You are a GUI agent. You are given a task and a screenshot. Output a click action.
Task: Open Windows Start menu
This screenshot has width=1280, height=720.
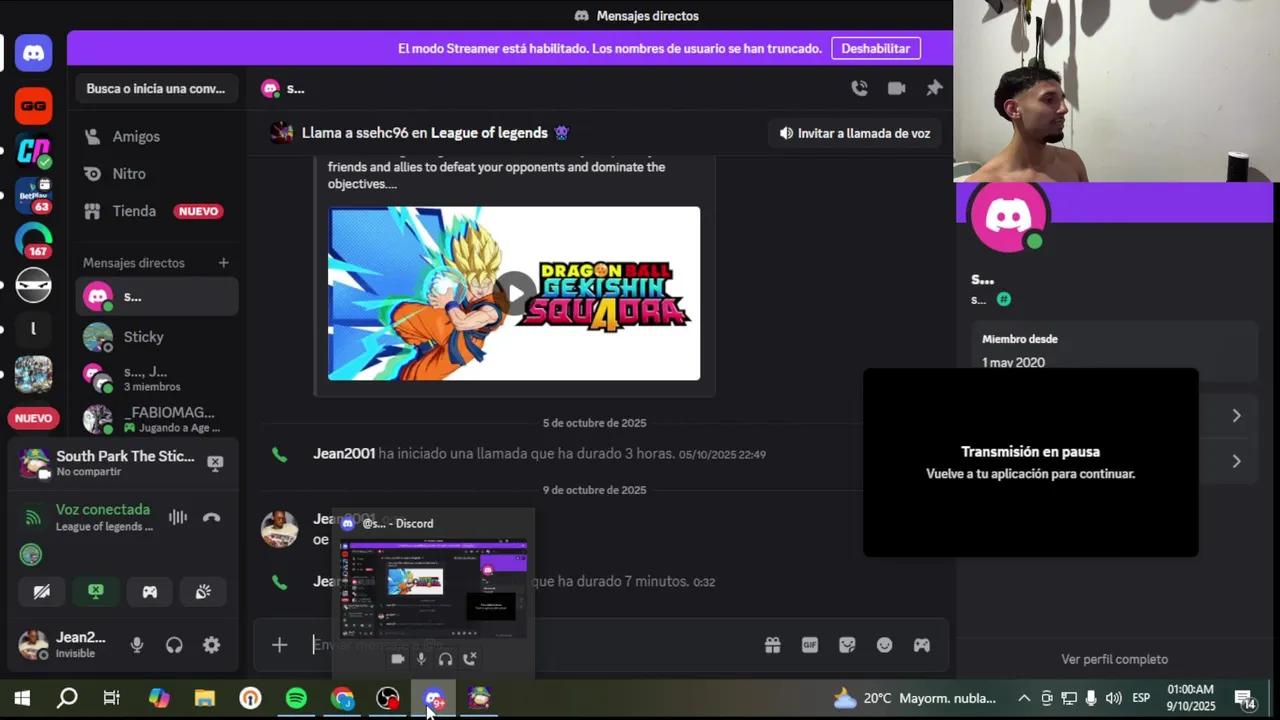[x=22, y=698]
